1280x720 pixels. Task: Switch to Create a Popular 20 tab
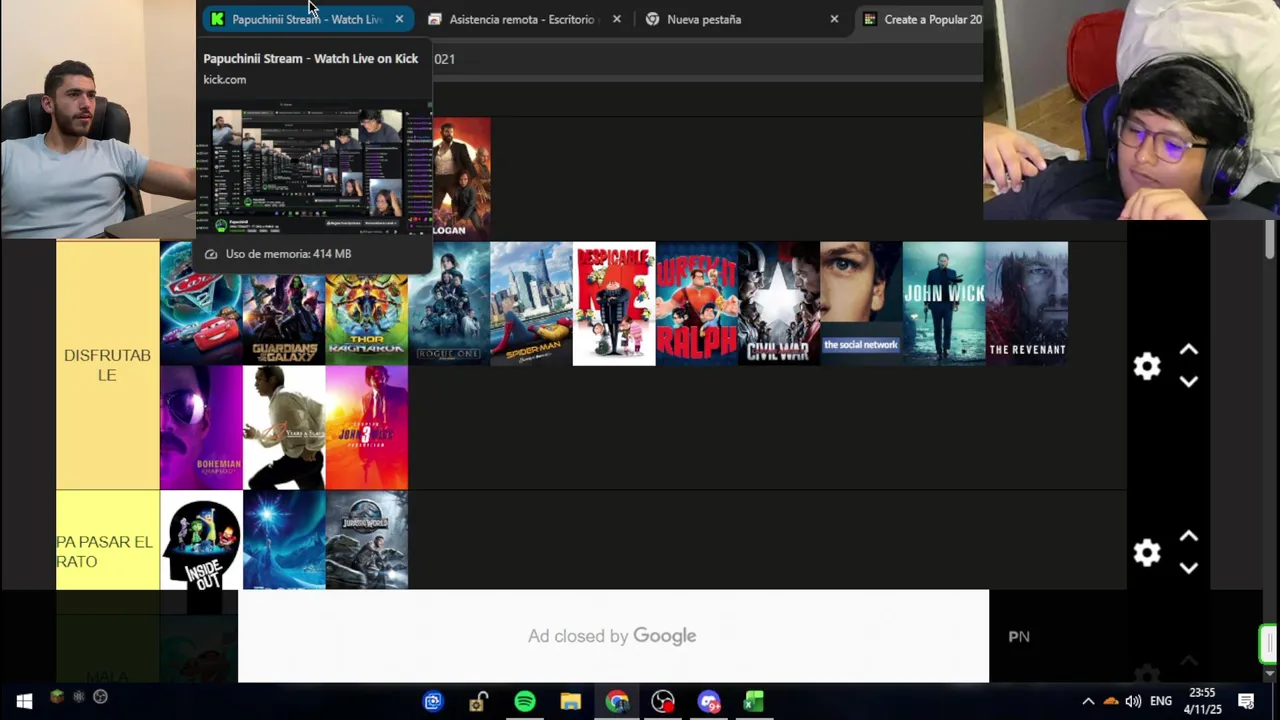pyautogui.click(x=920, y=19)
